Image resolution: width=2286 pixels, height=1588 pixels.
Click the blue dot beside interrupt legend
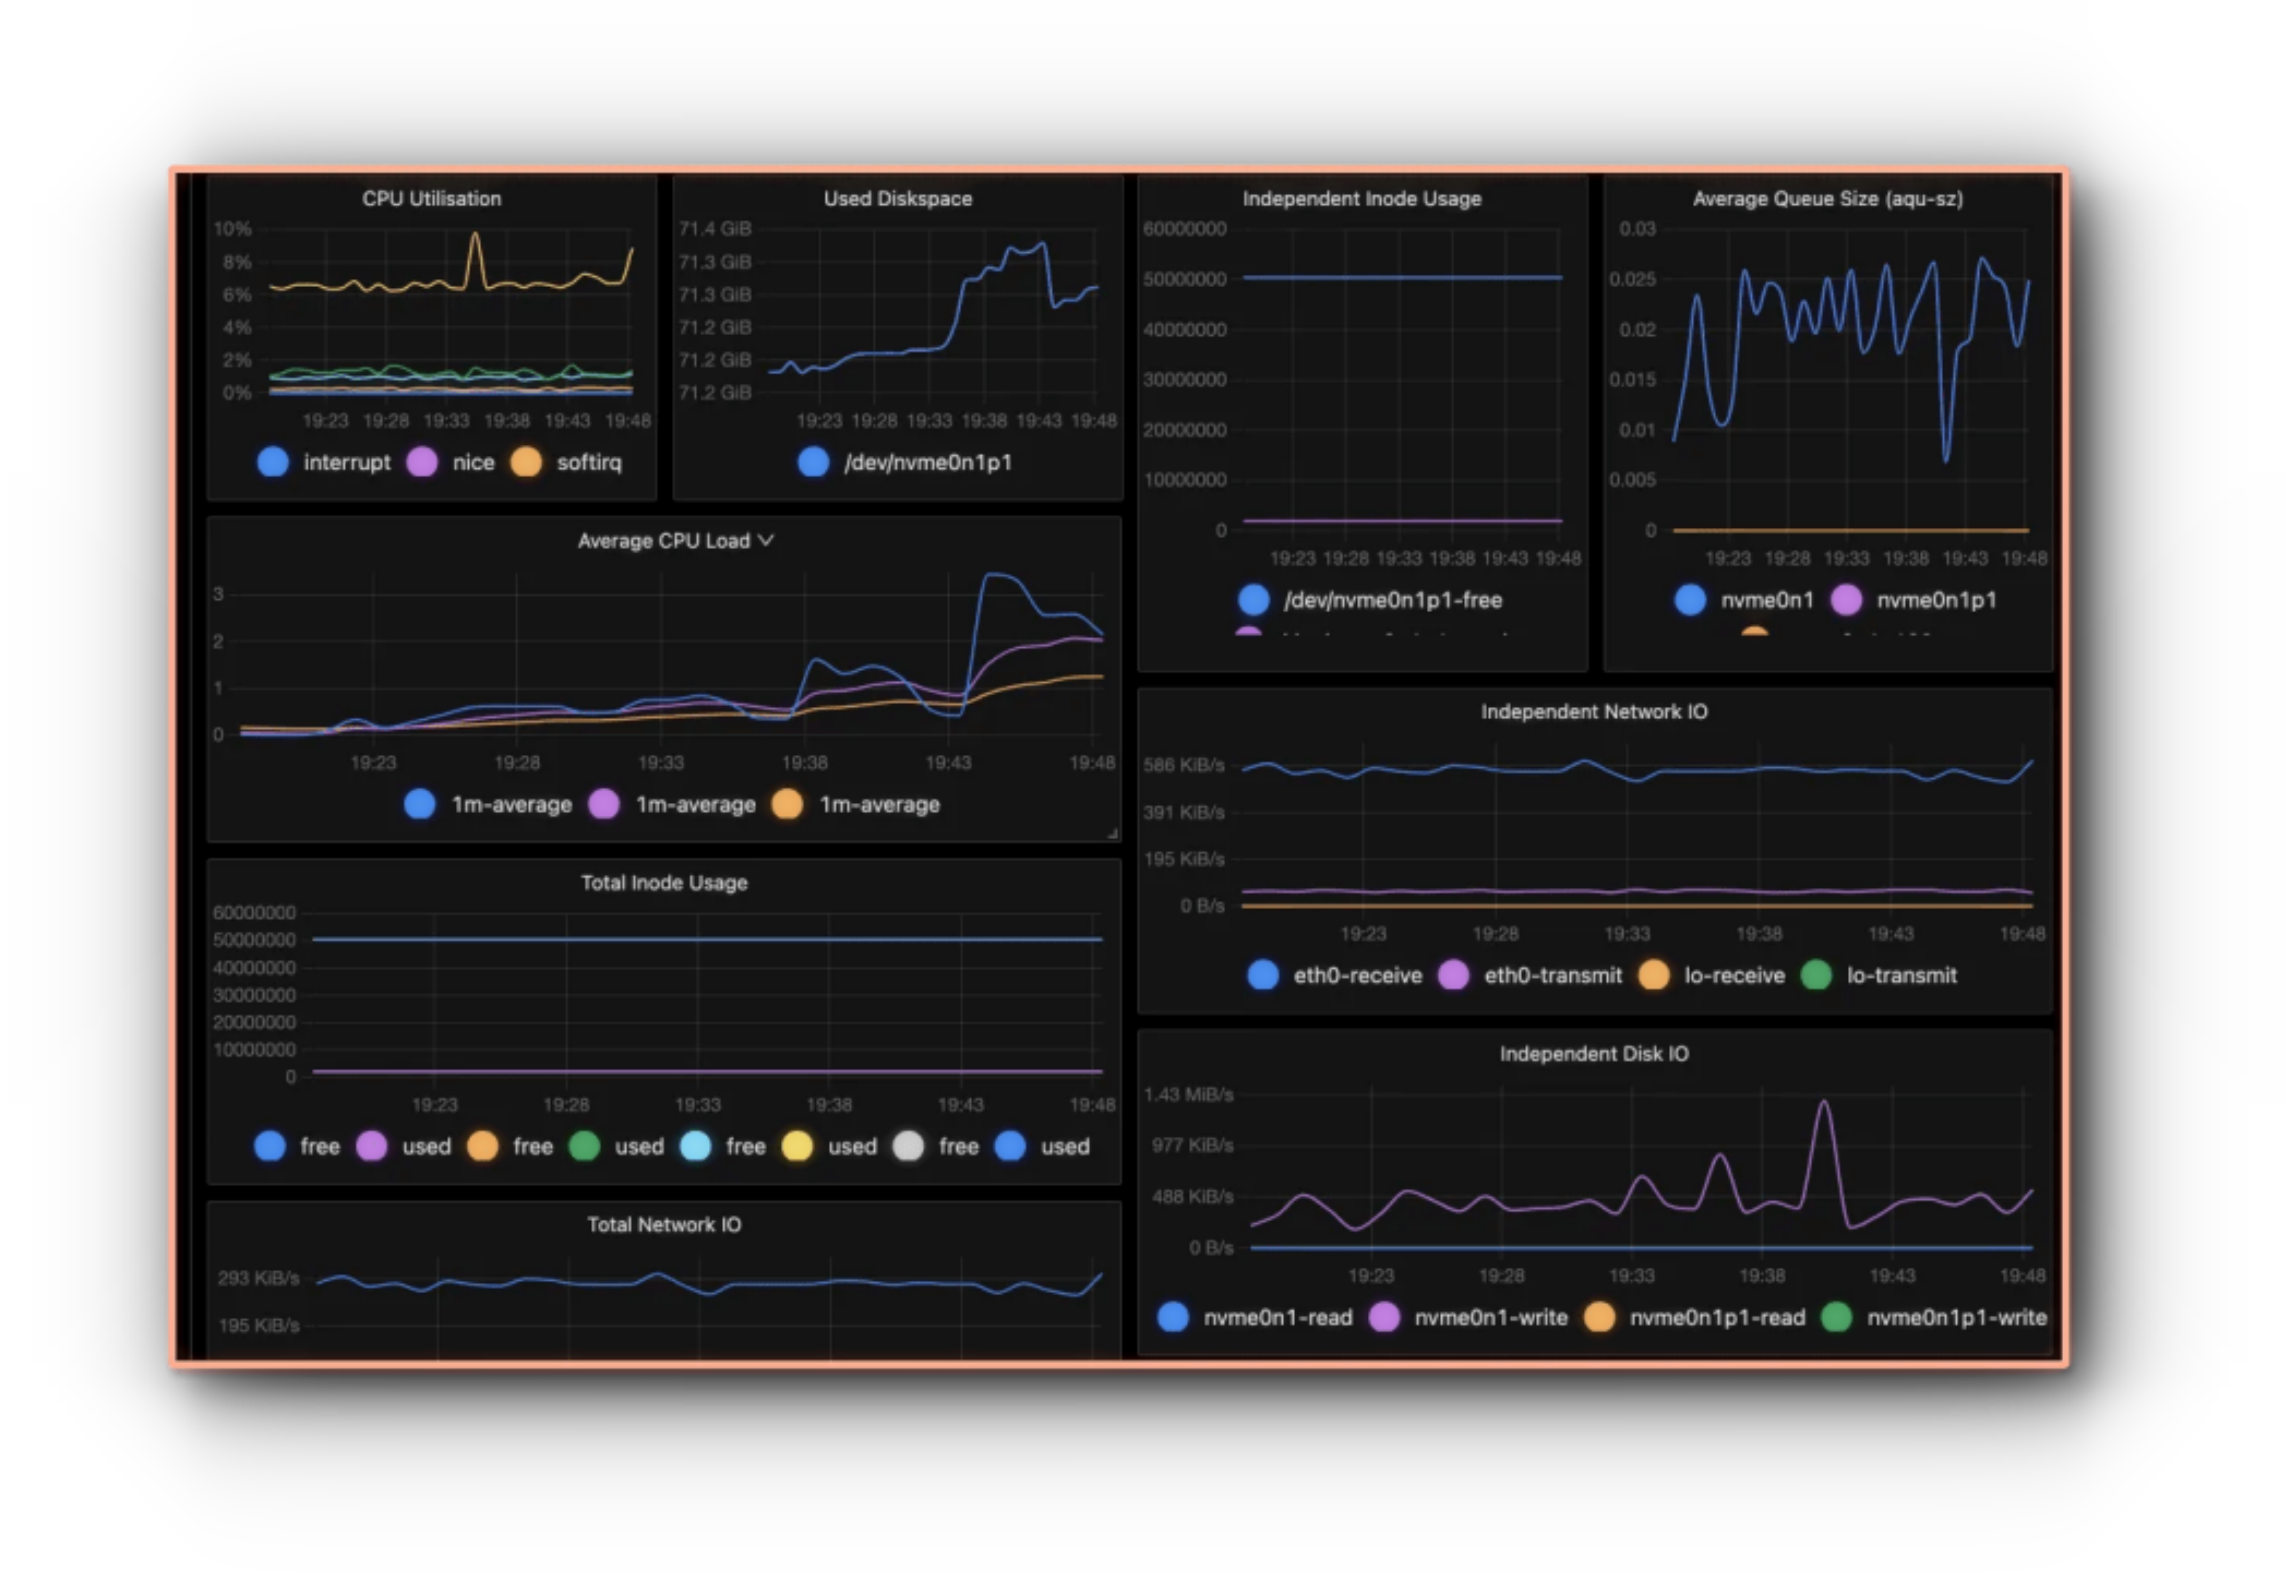(x=273, y=462)
